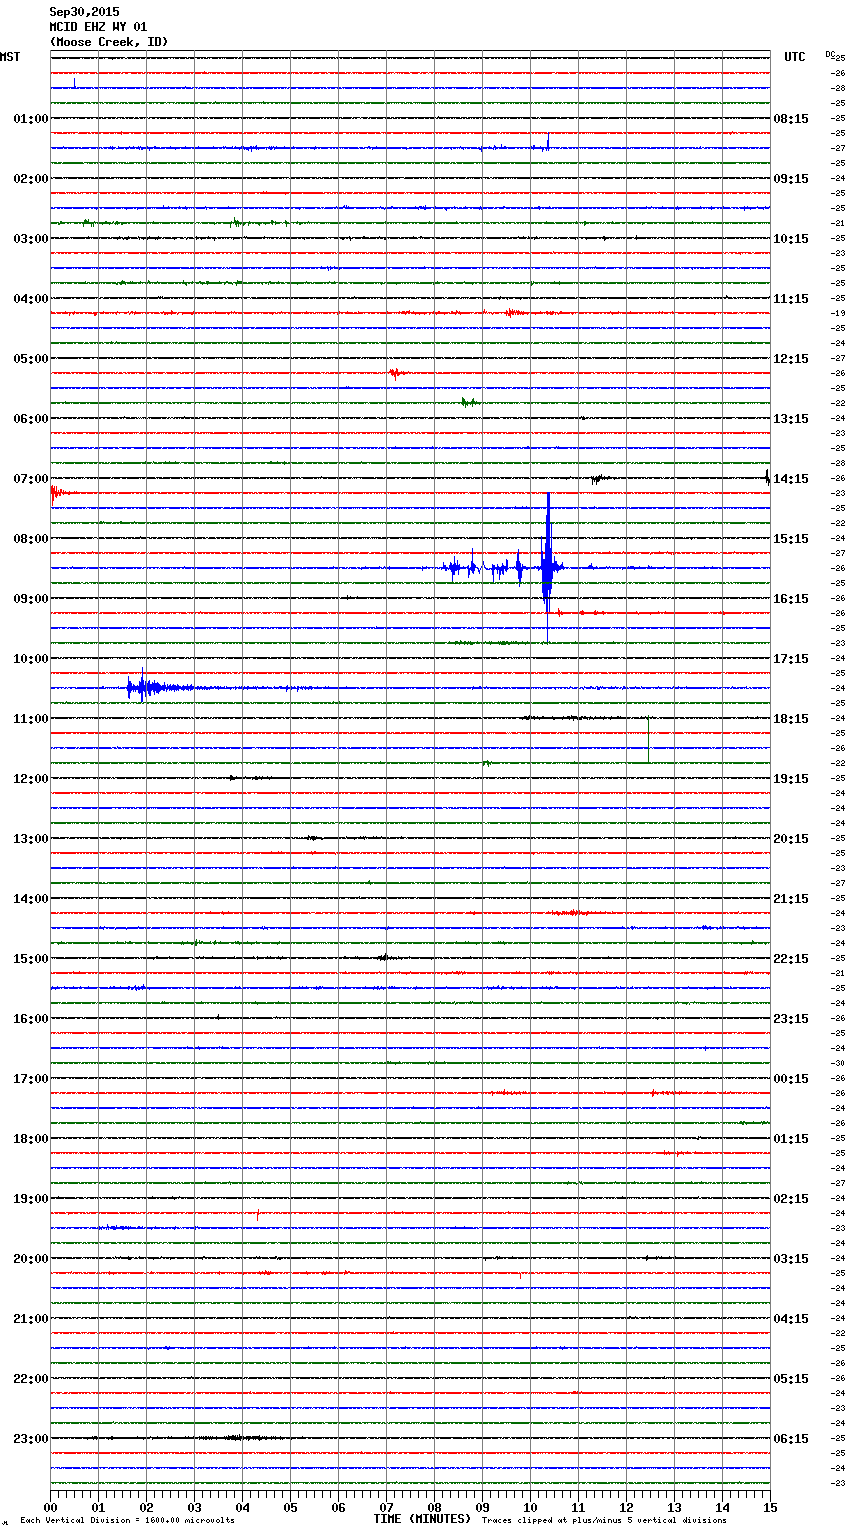The image size is (850, 1534).
Task: Click the UTC time label "17:15"
Action: point(791,659)
